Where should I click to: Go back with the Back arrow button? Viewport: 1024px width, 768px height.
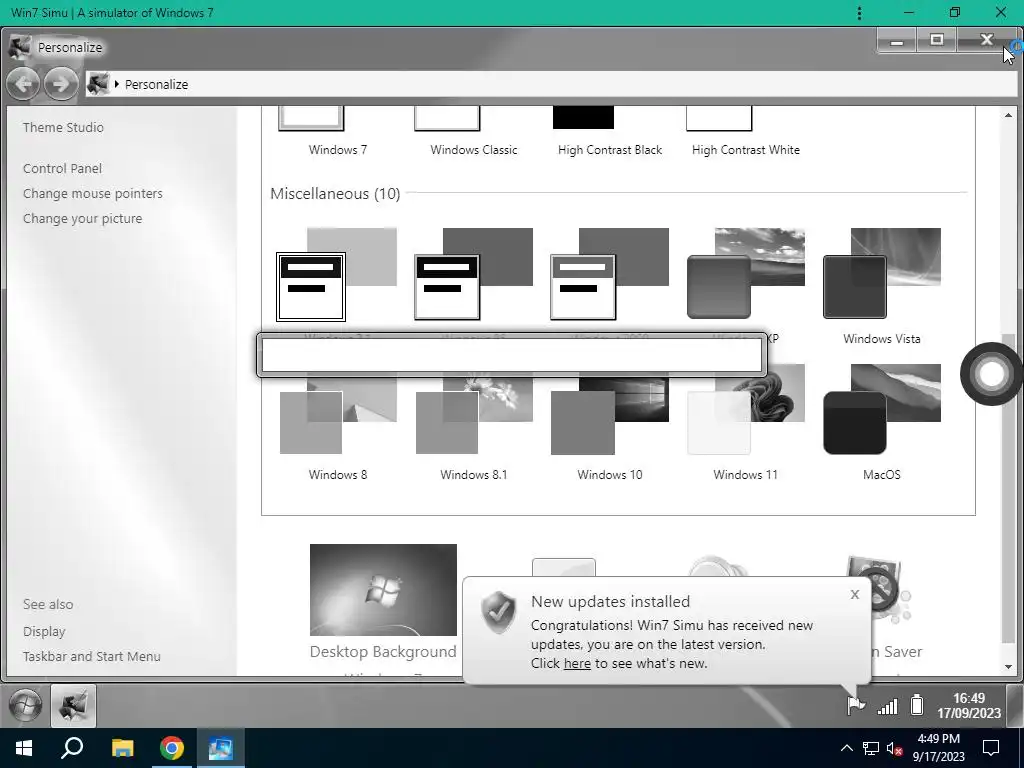tap(23, 84)
